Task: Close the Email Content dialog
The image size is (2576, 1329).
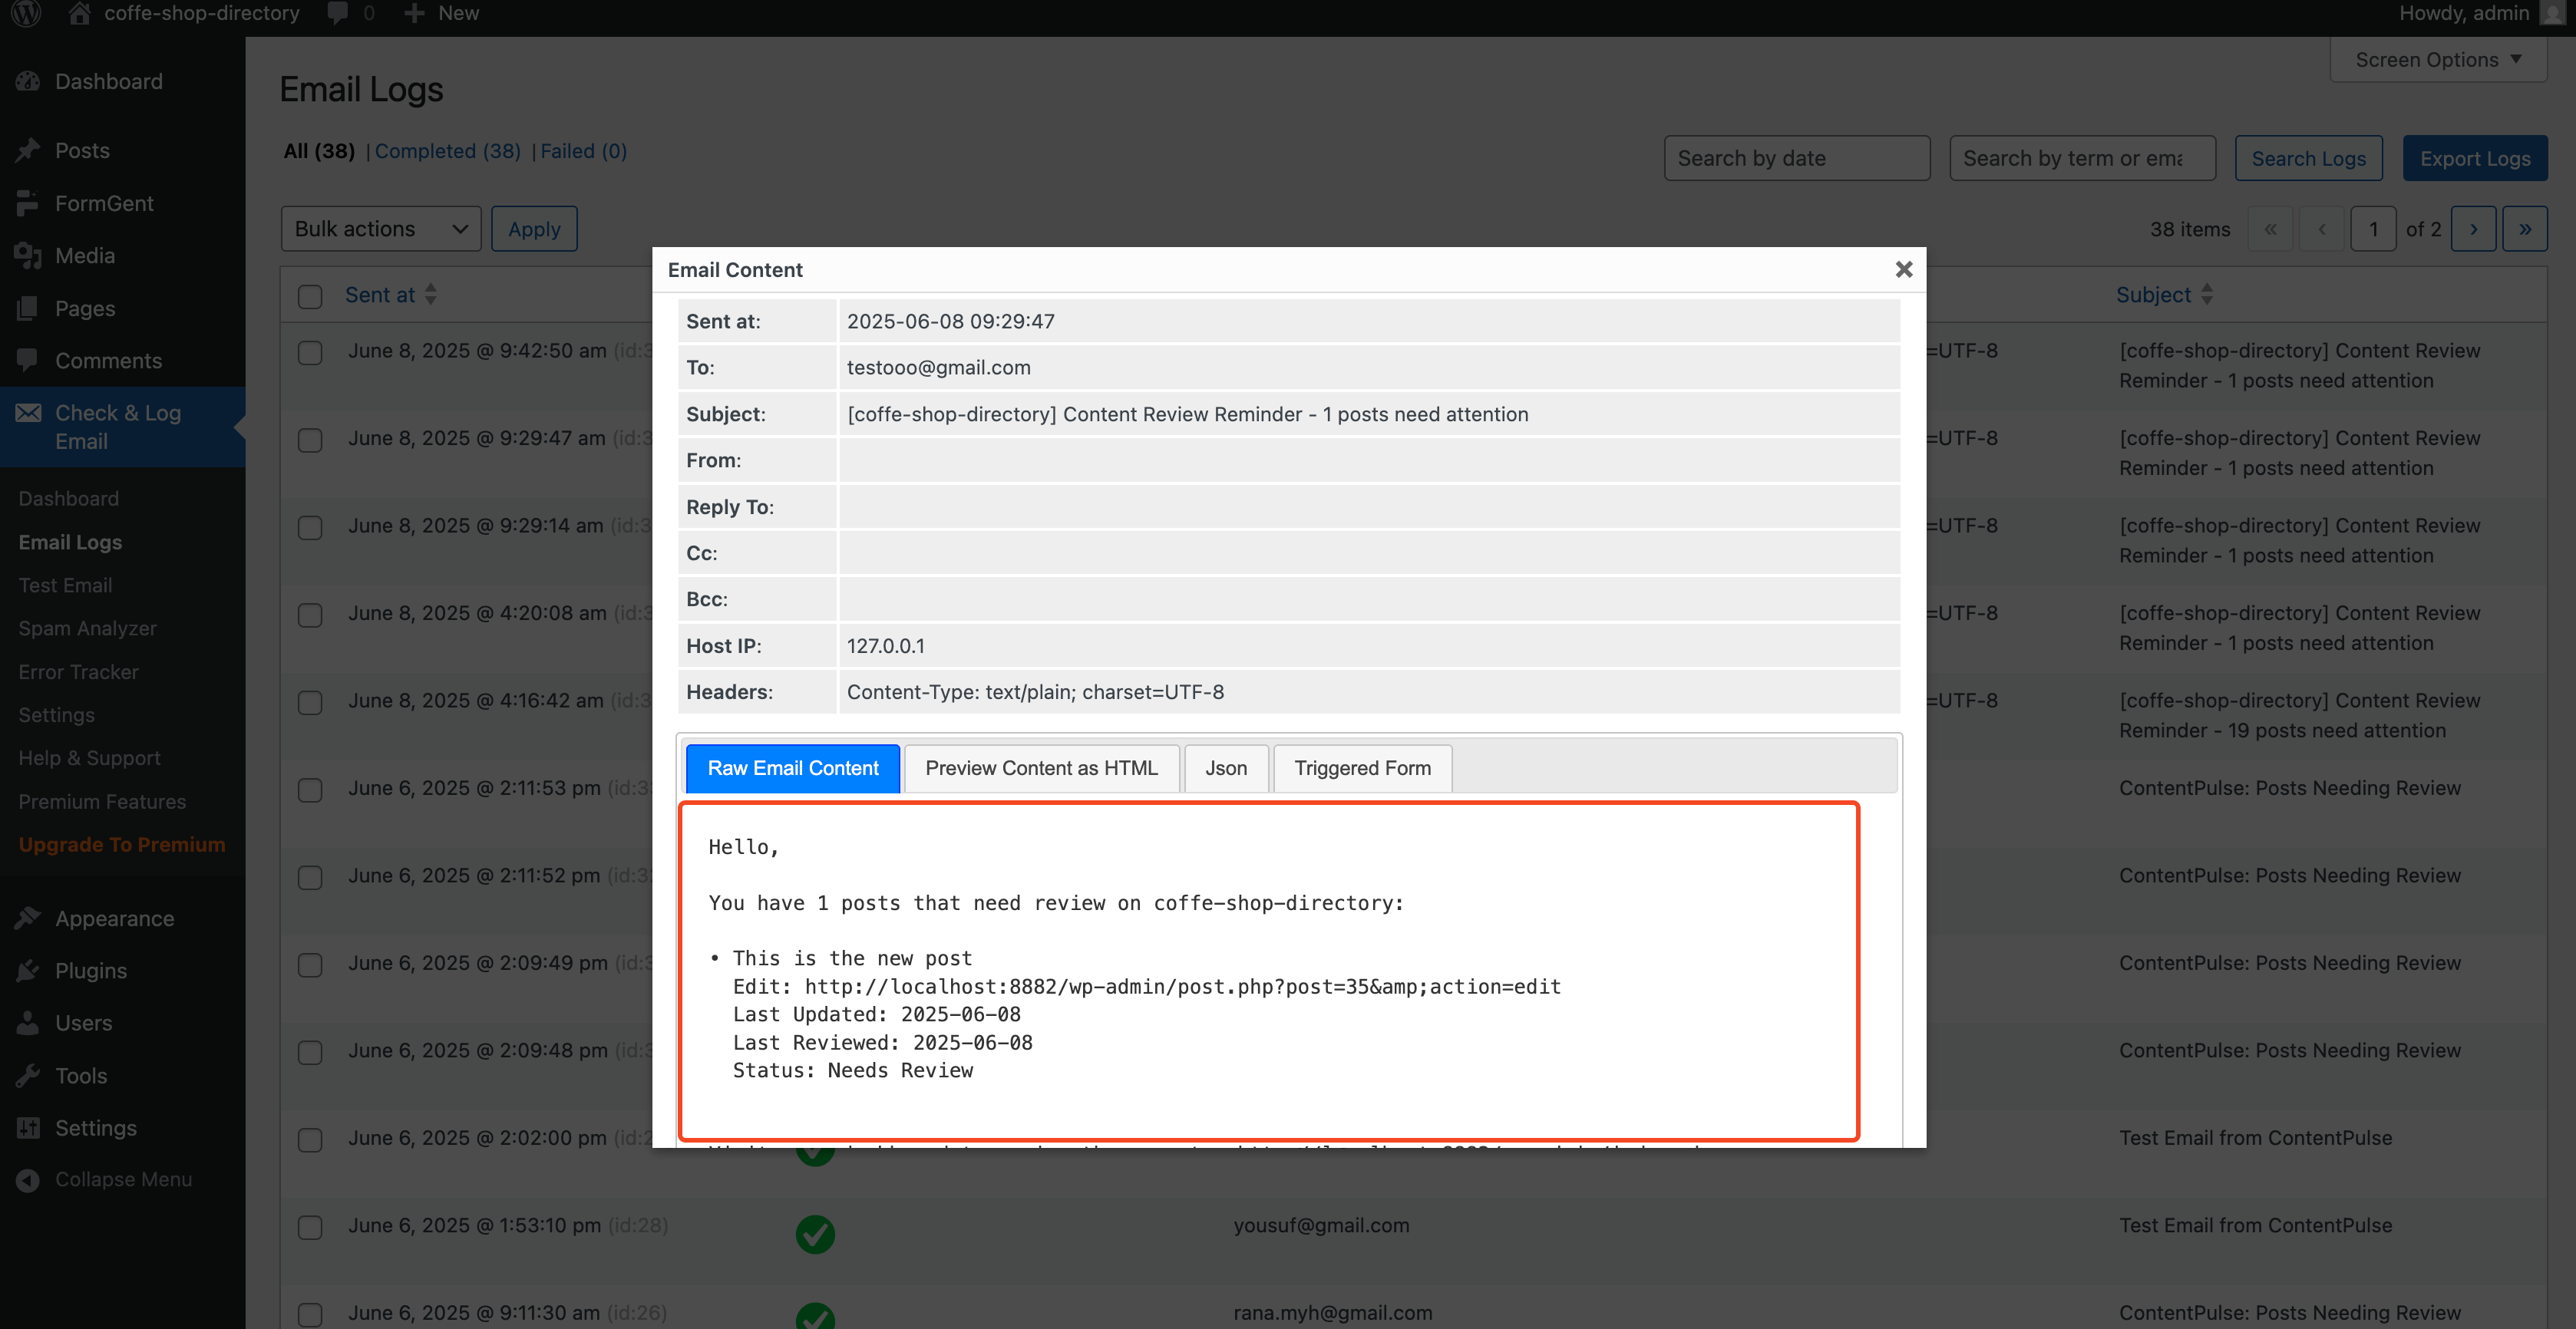Action: [1903, 269]
